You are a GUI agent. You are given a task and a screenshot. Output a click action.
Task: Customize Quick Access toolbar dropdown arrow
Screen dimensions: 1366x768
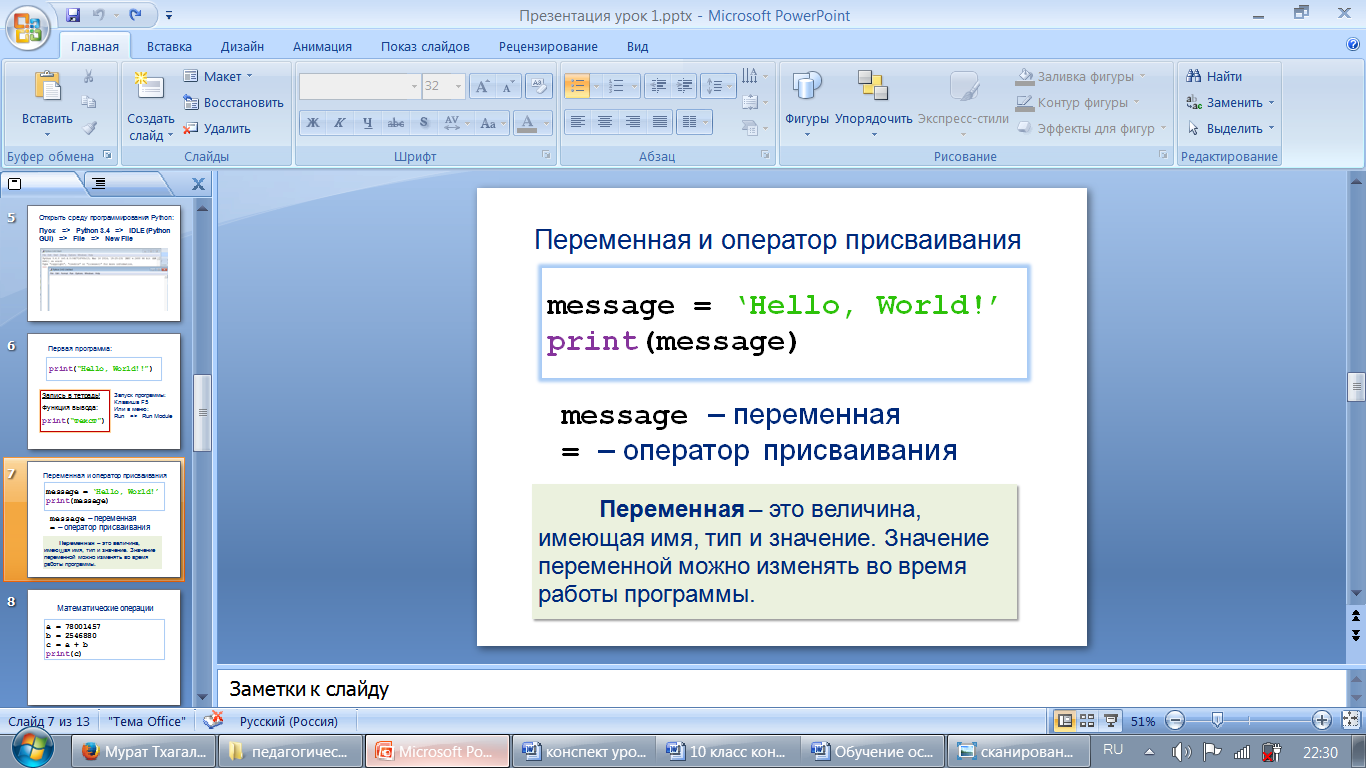(x=168, y=15)
